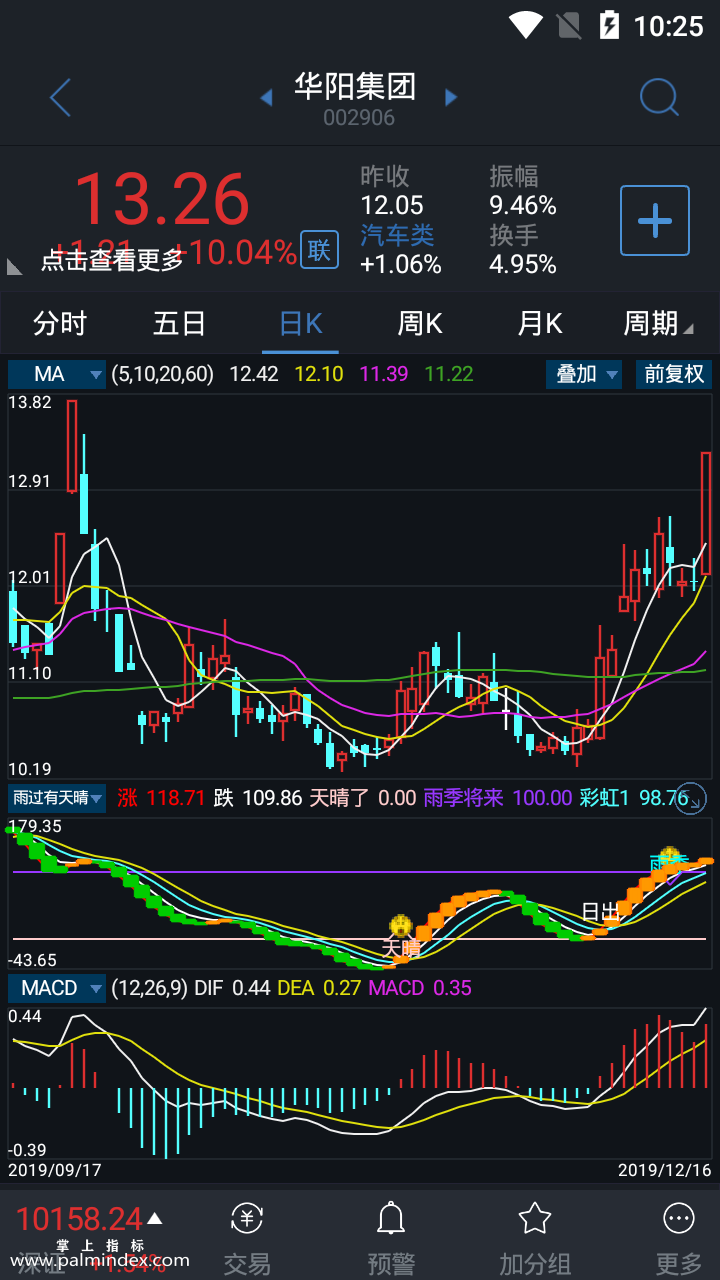The height and width of the screenshot is (1280, 720).
Task: Toggle the 前复权 adjustment button
Action: click(x=674, y=374)
